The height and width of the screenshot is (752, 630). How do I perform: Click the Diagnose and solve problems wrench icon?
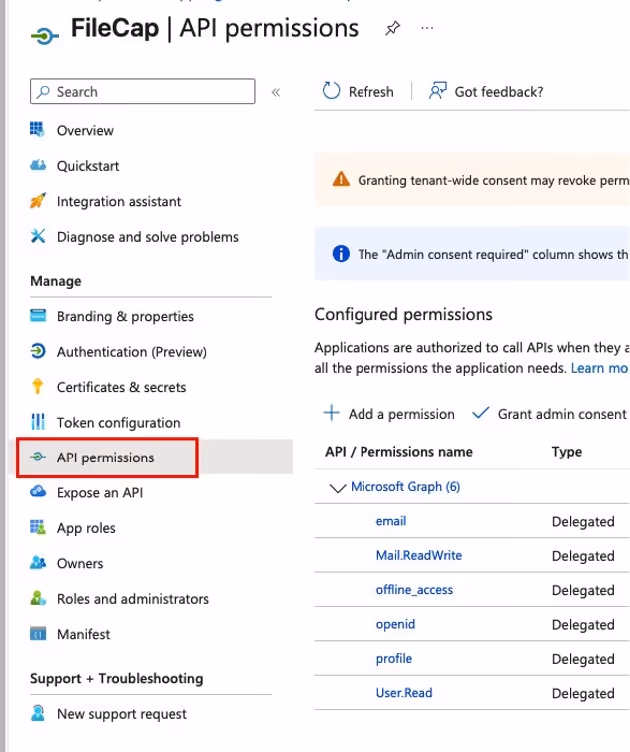(x=38, y=236)
